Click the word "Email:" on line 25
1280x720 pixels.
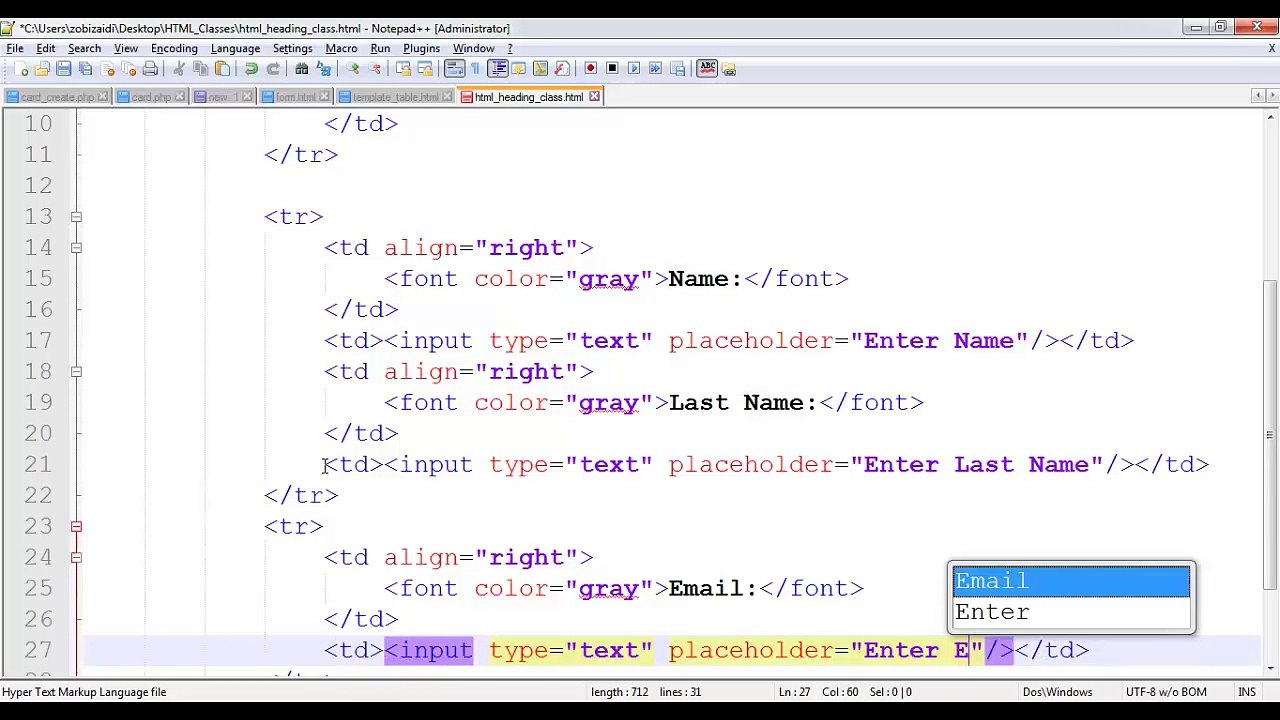click(713, 589)
